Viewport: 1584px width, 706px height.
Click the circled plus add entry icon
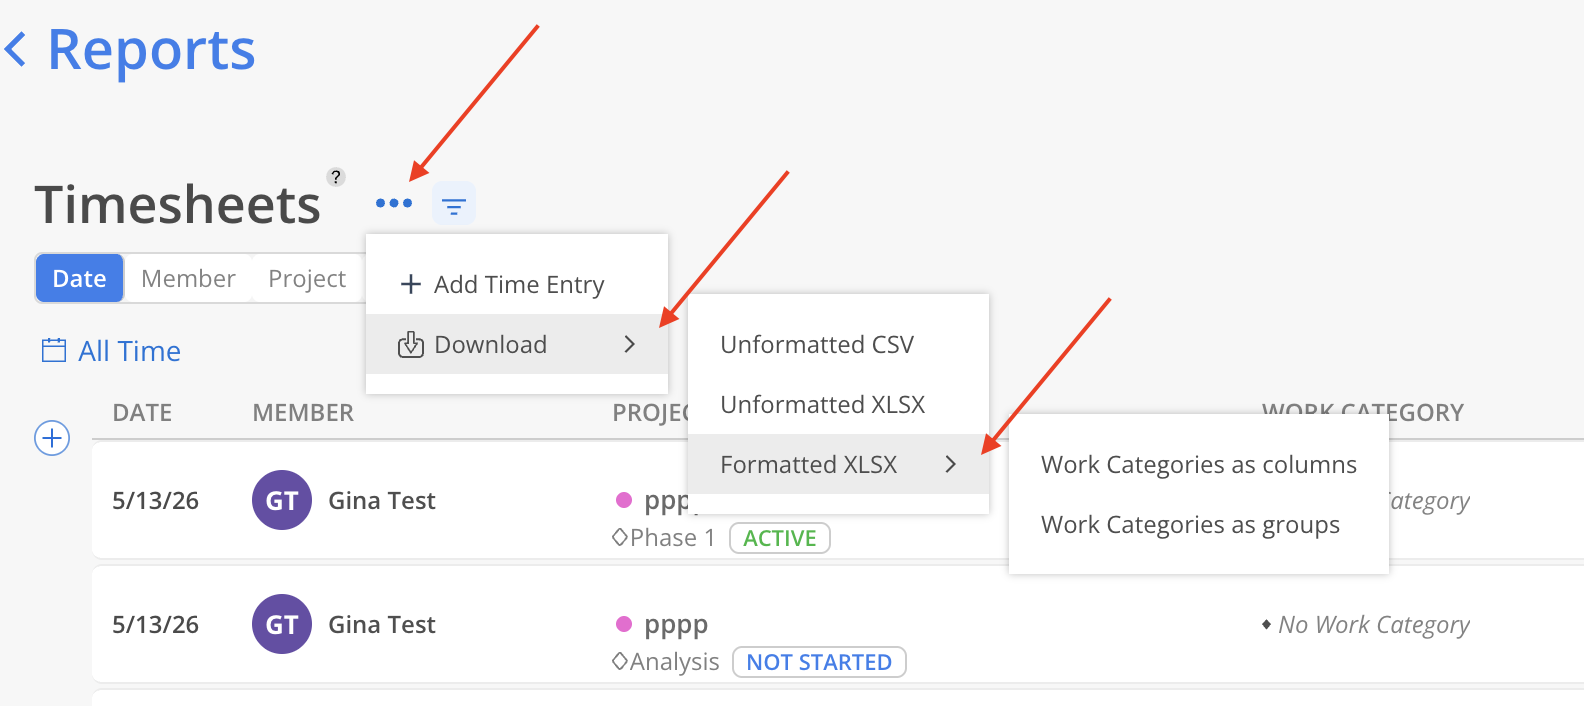click(52, 438)
